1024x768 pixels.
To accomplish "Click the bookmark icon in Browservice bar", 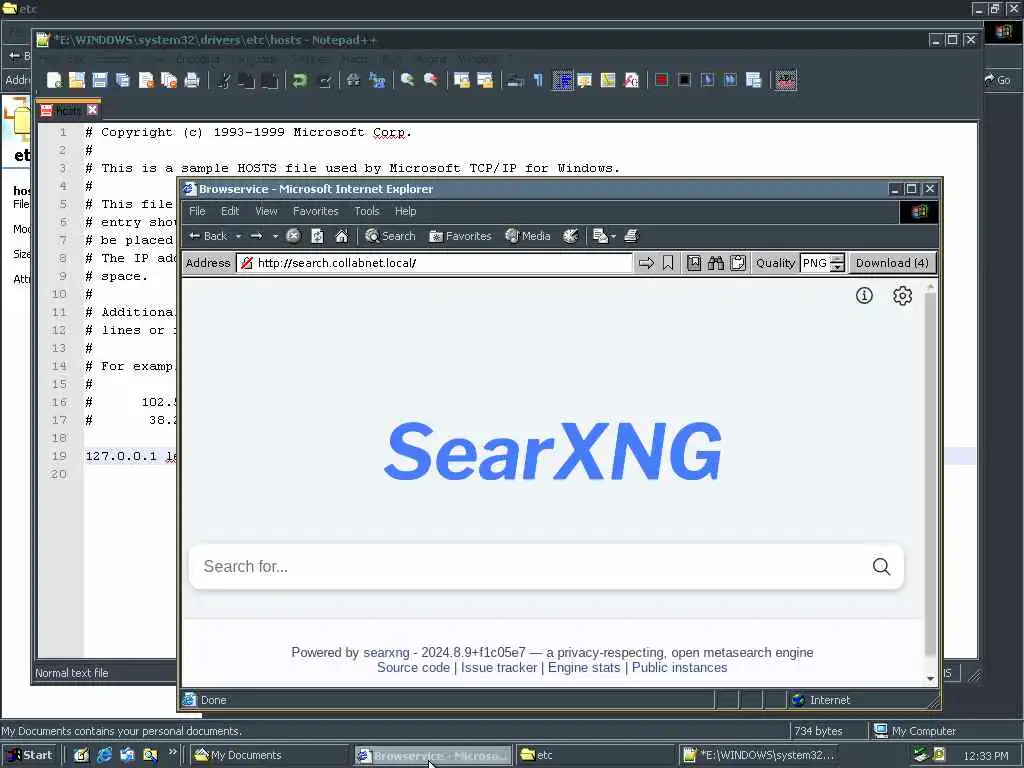I will [668, 263].
